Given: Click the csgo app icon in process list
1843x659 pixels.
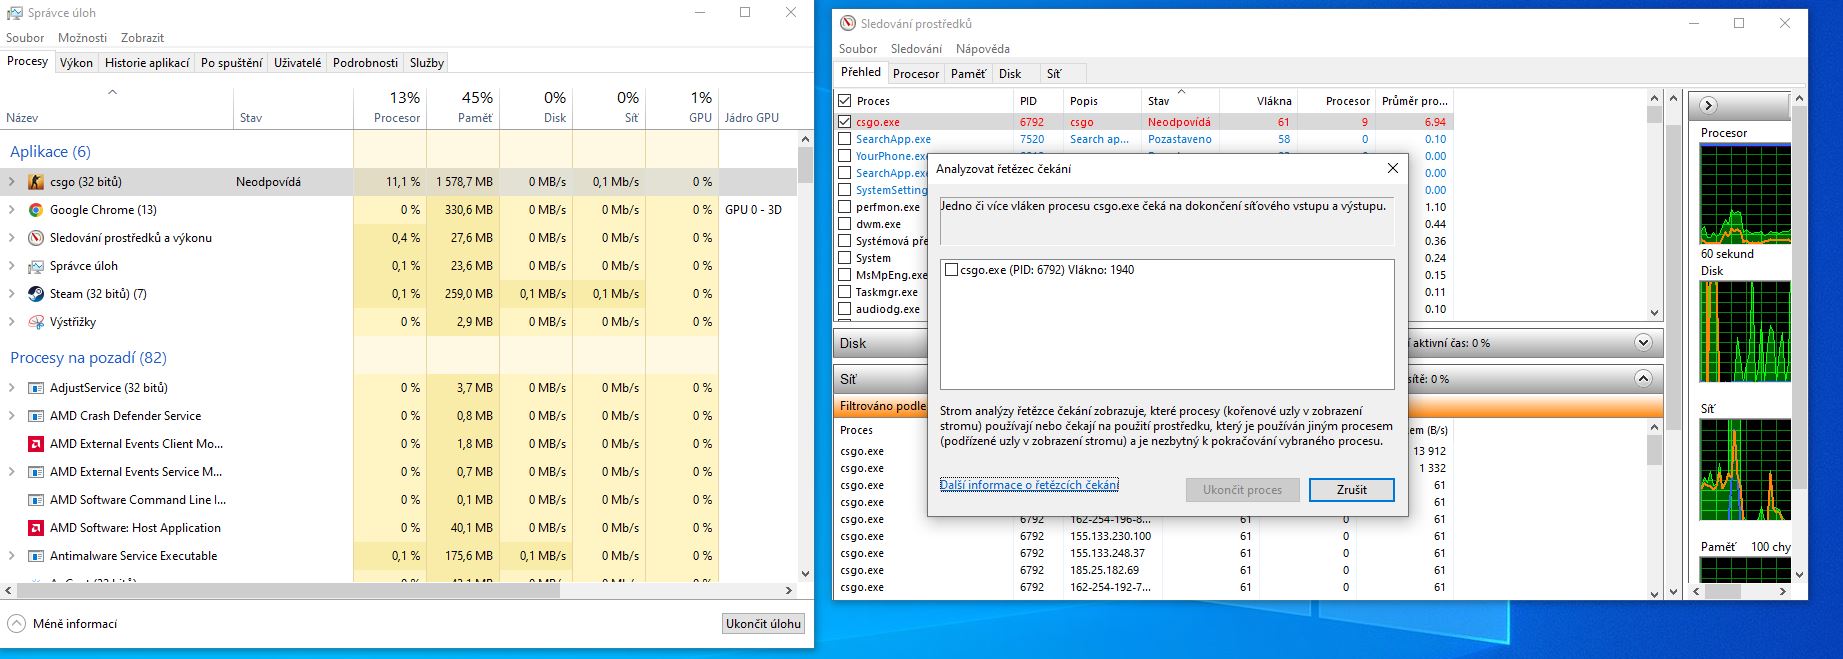Looking at the screenshot, I should coord(36,182).
